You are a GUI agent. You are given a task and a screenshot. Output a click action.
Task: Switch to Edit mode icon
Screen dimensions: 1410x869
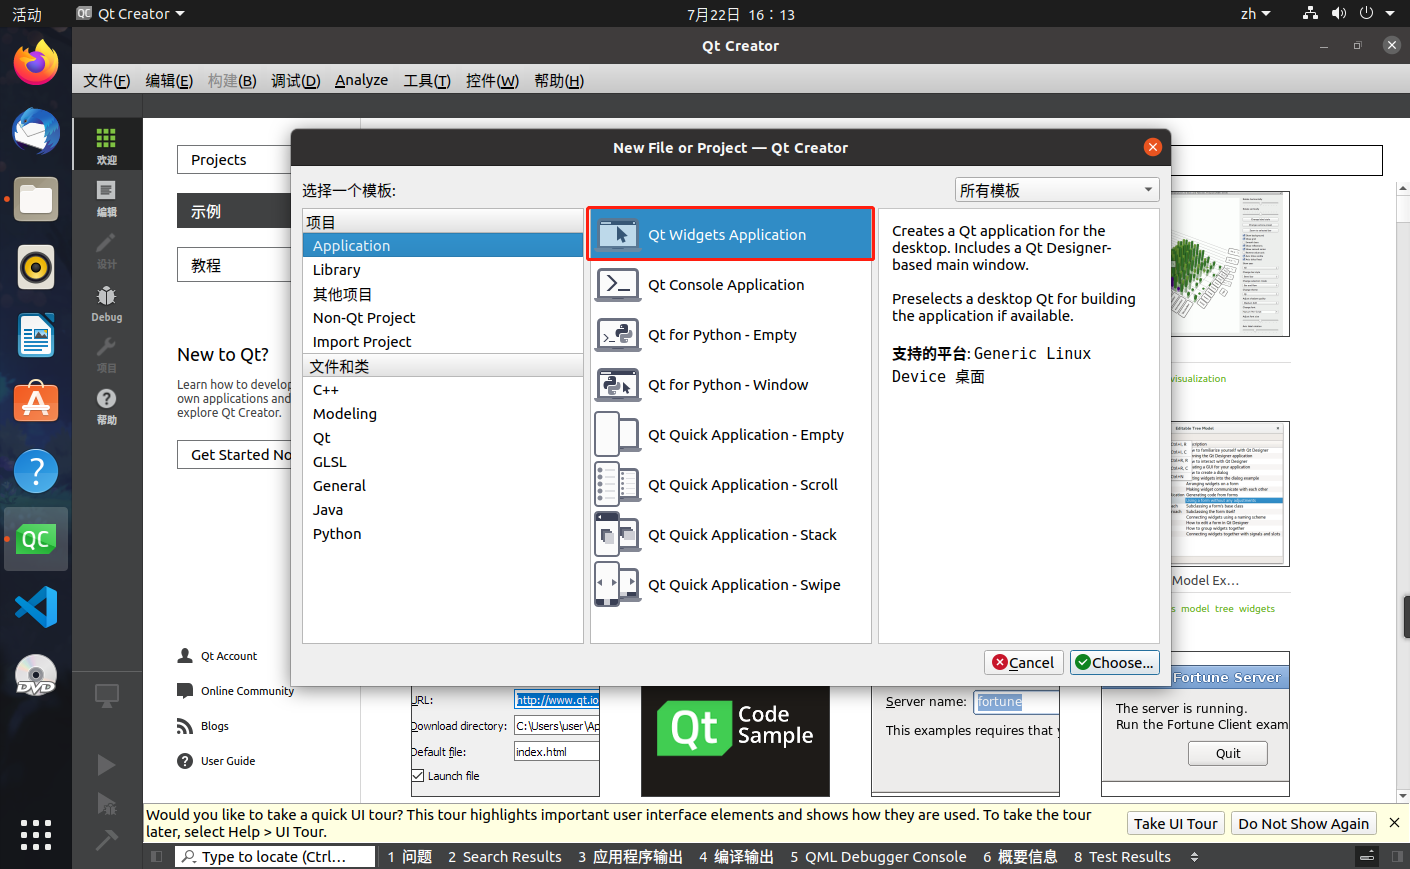pos(106,198)
